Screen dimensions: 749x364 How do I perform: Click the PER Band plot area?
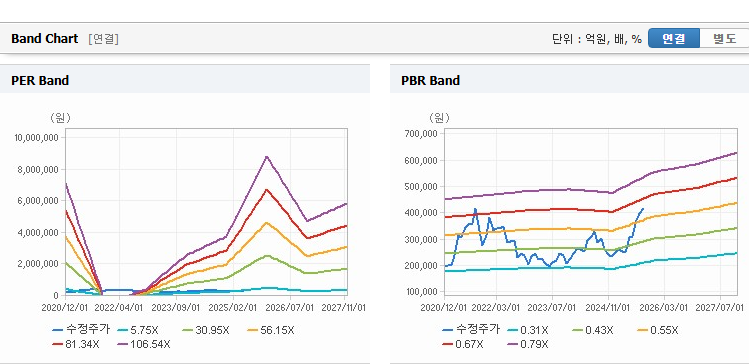click(x=206, y=212)
